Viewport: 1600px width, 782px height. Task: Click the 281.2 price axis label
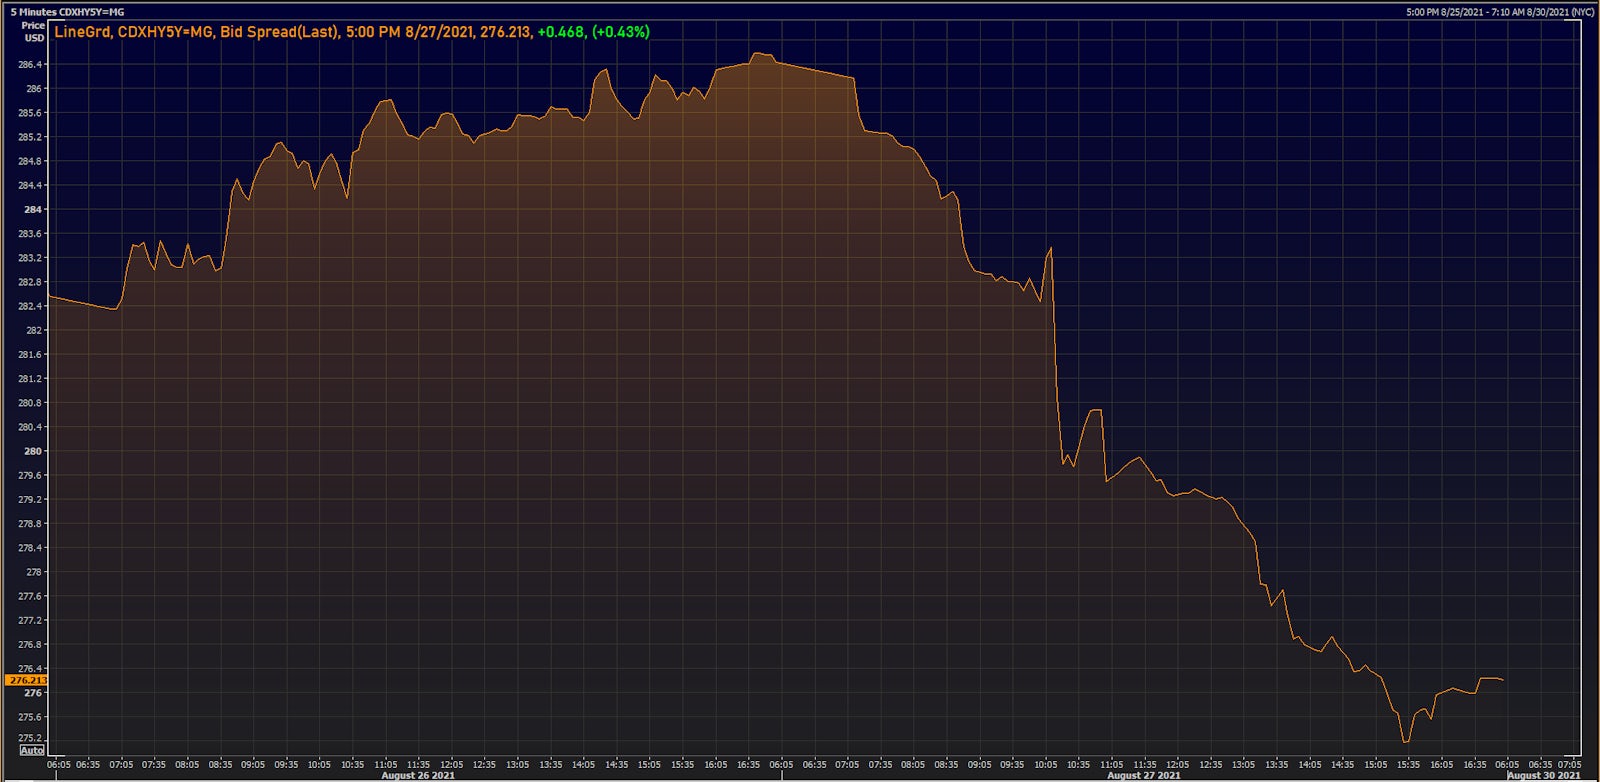[x=30, y=379]
